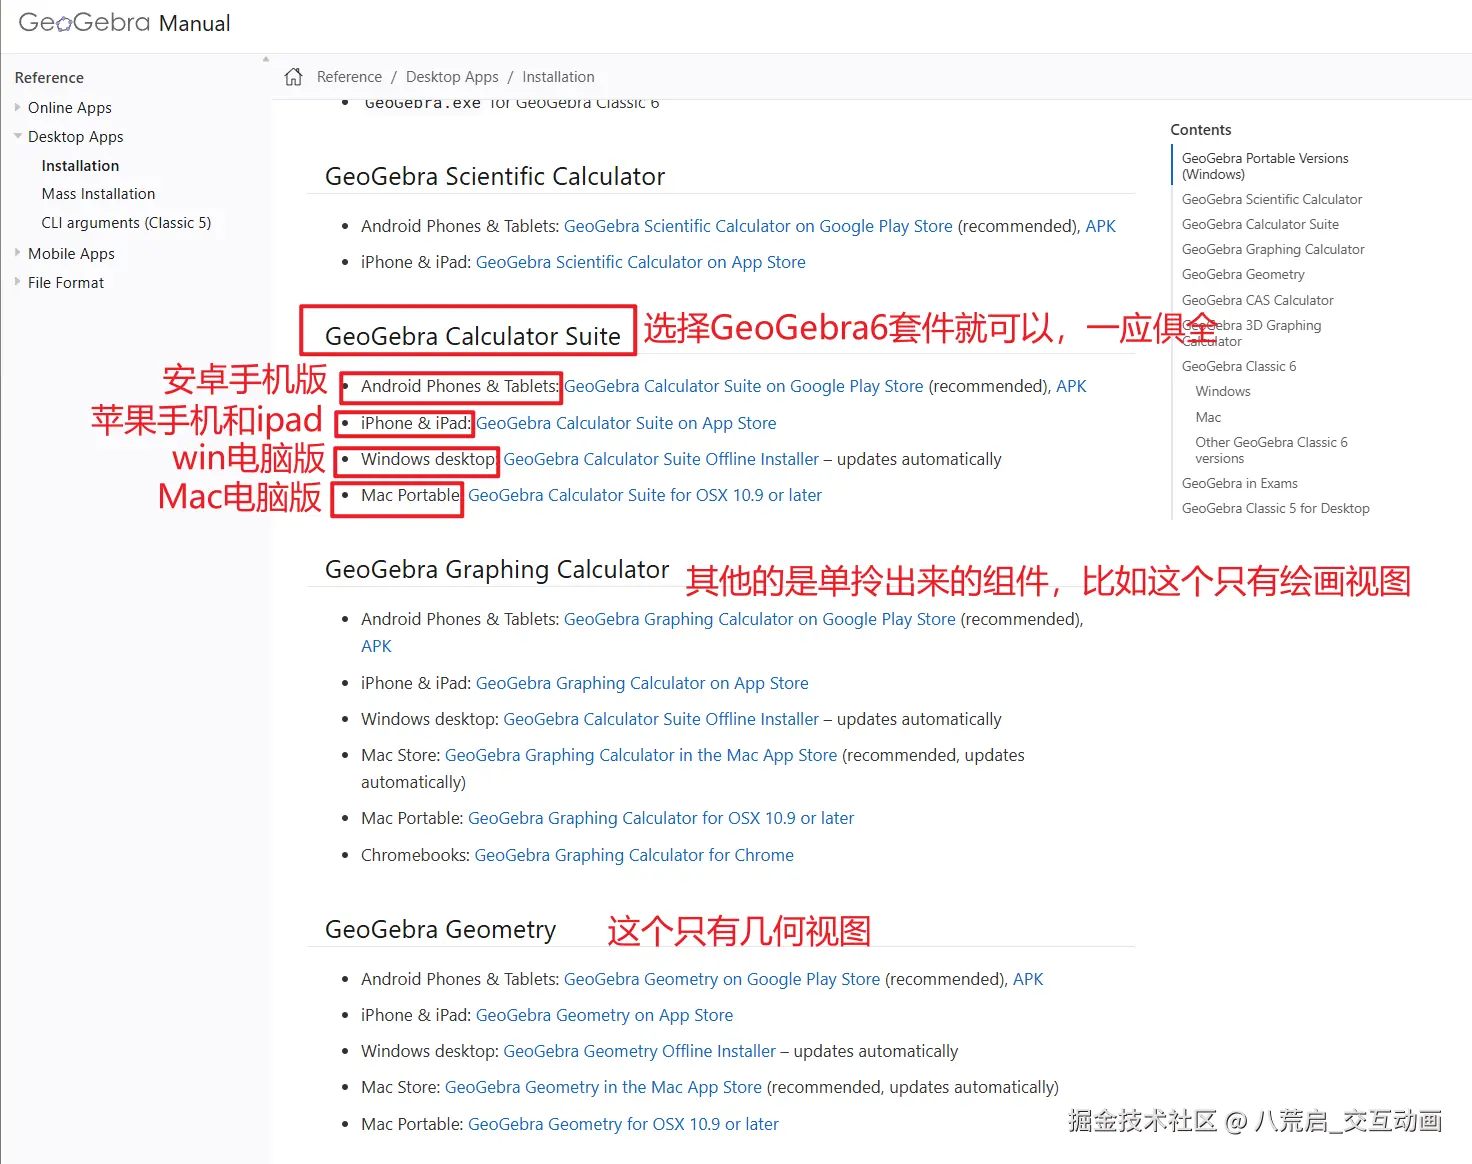Image resolution: width=1472 pixels, height=1164 pixels.
Task: Expand the Online Apps tree arrow
Action: coord(18,107)
